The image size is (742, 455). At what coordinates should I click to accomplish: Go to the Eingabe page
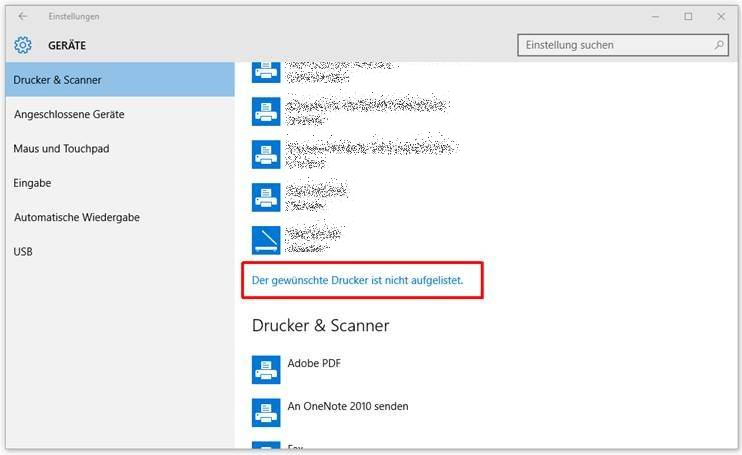tap(32, 183)
